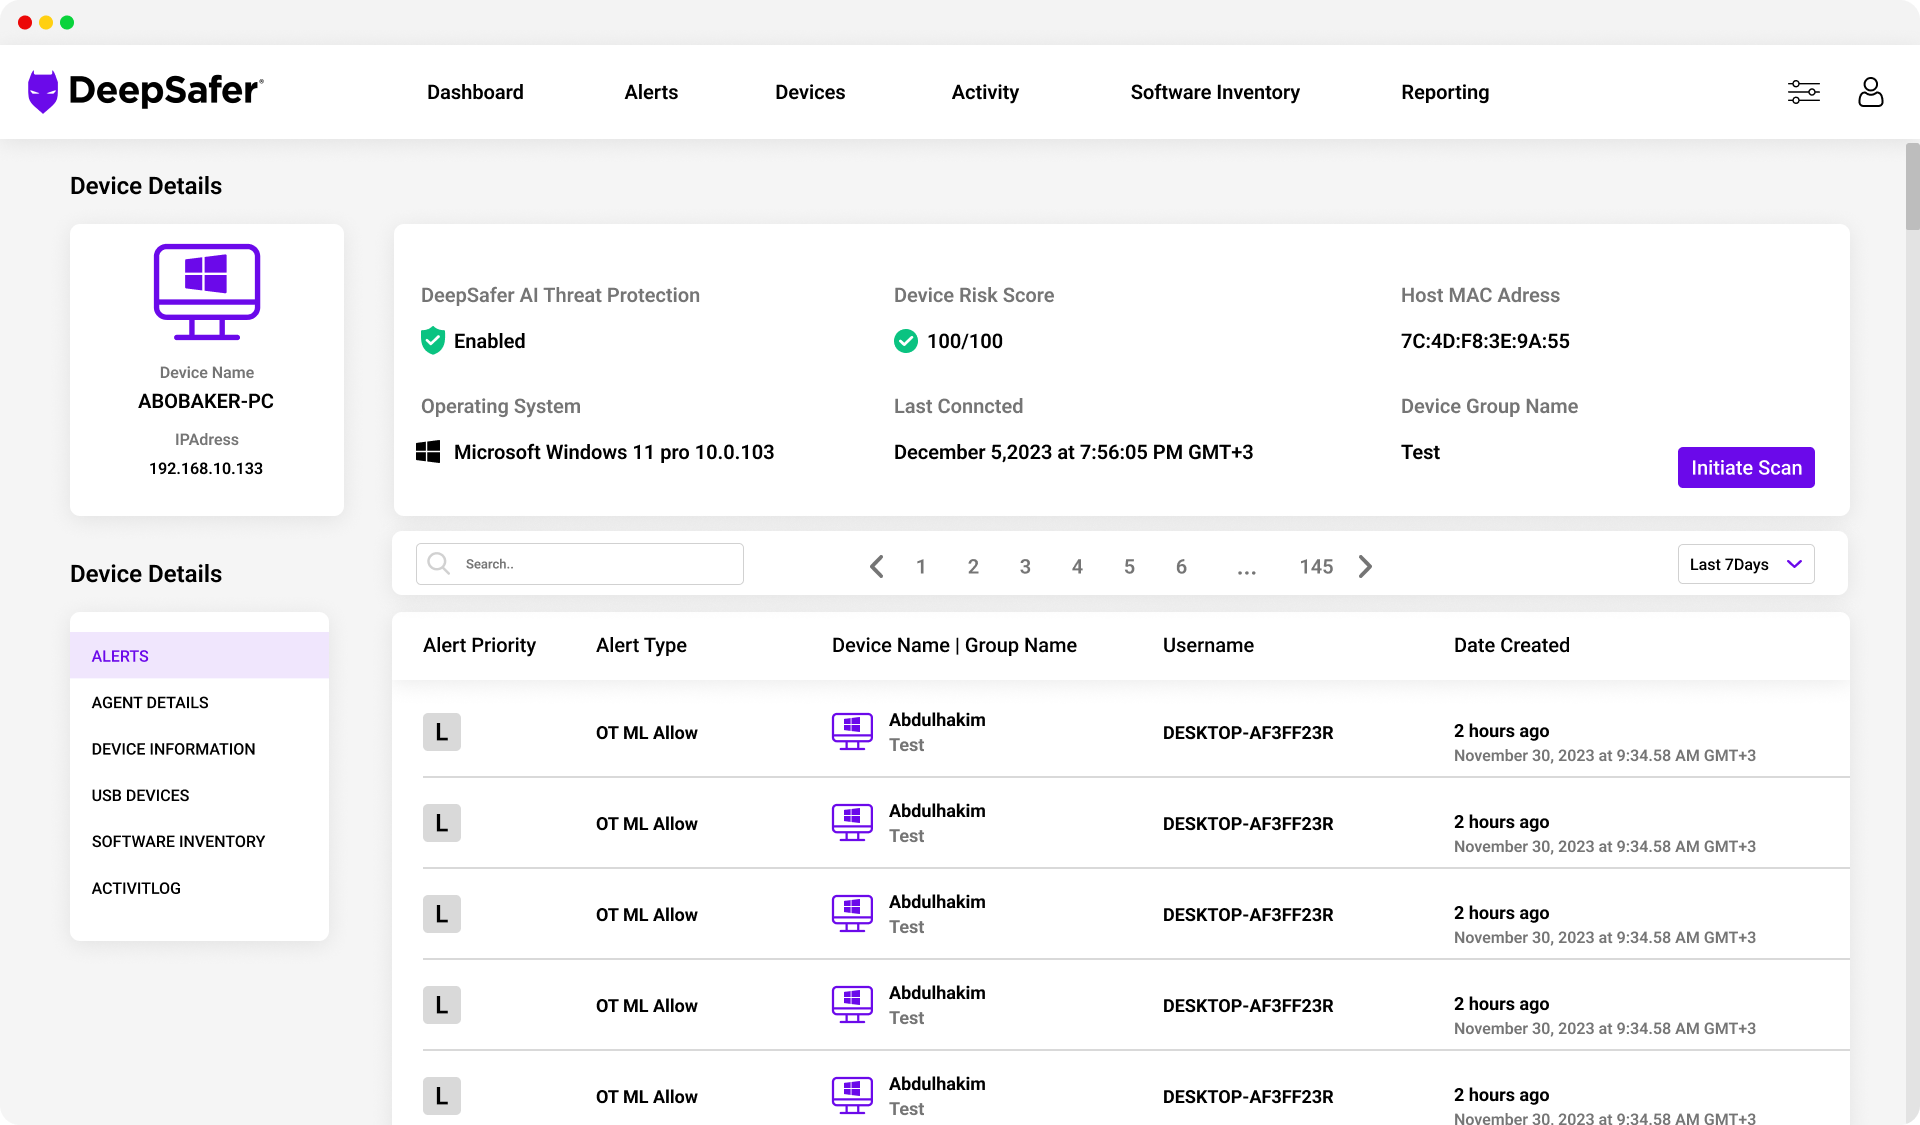This screenshot has height=1125, width=1920.
Task: Click the first row's device monitor icon
Action: click(852, 732)
